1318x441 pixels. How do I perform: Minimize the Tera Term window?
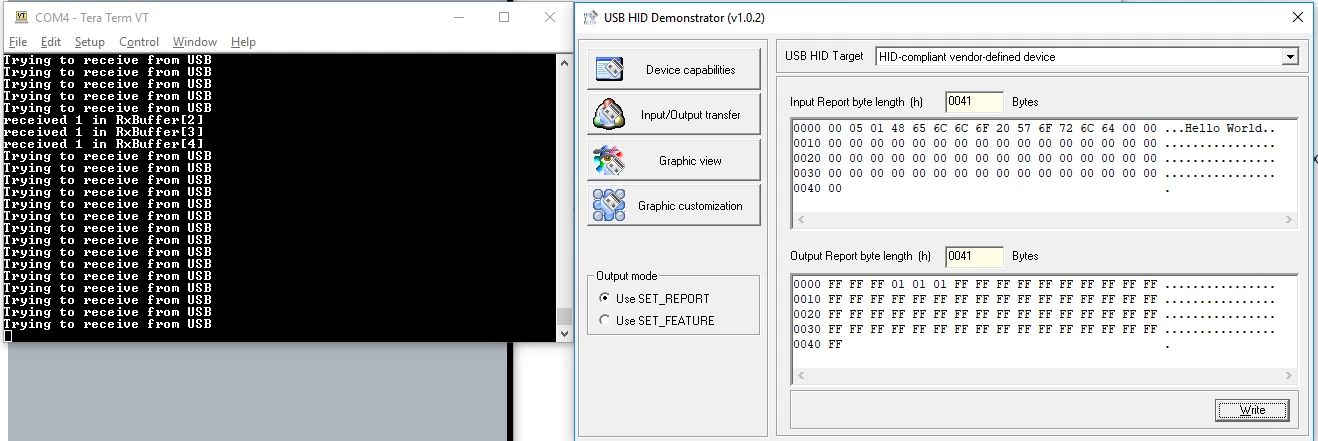[459, 17]
